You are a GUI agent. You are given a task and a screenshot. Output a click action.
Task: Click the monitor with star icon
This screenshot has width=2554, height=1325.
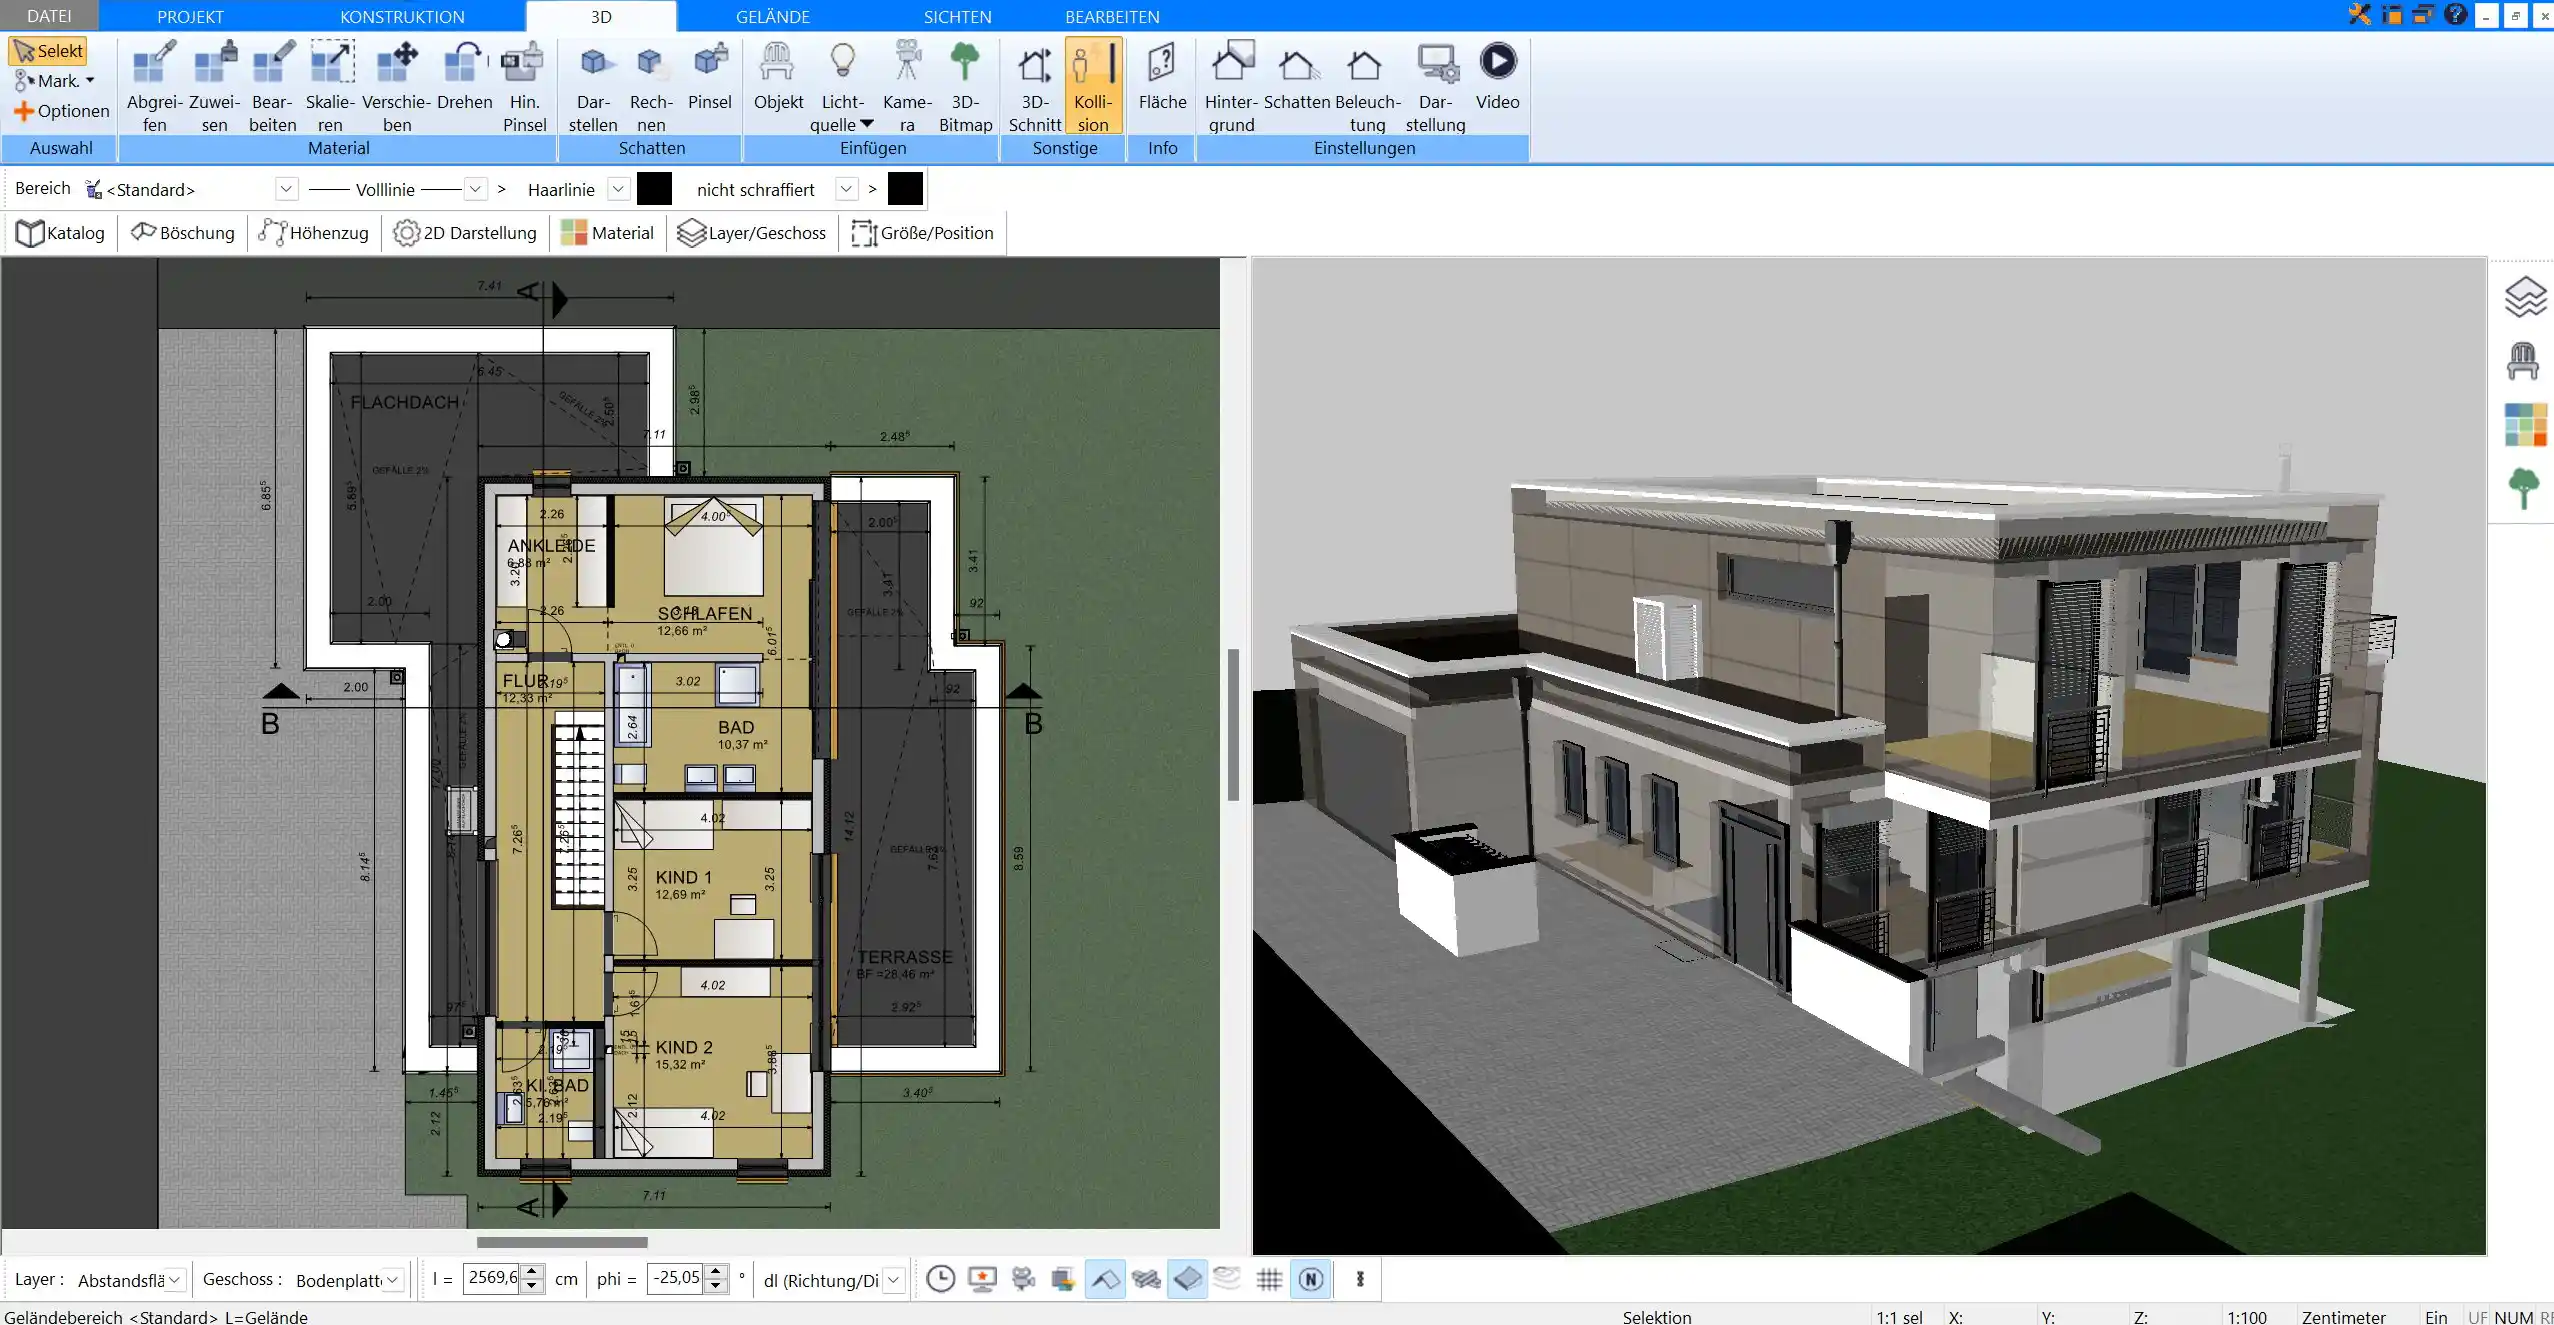point(982,1279)
